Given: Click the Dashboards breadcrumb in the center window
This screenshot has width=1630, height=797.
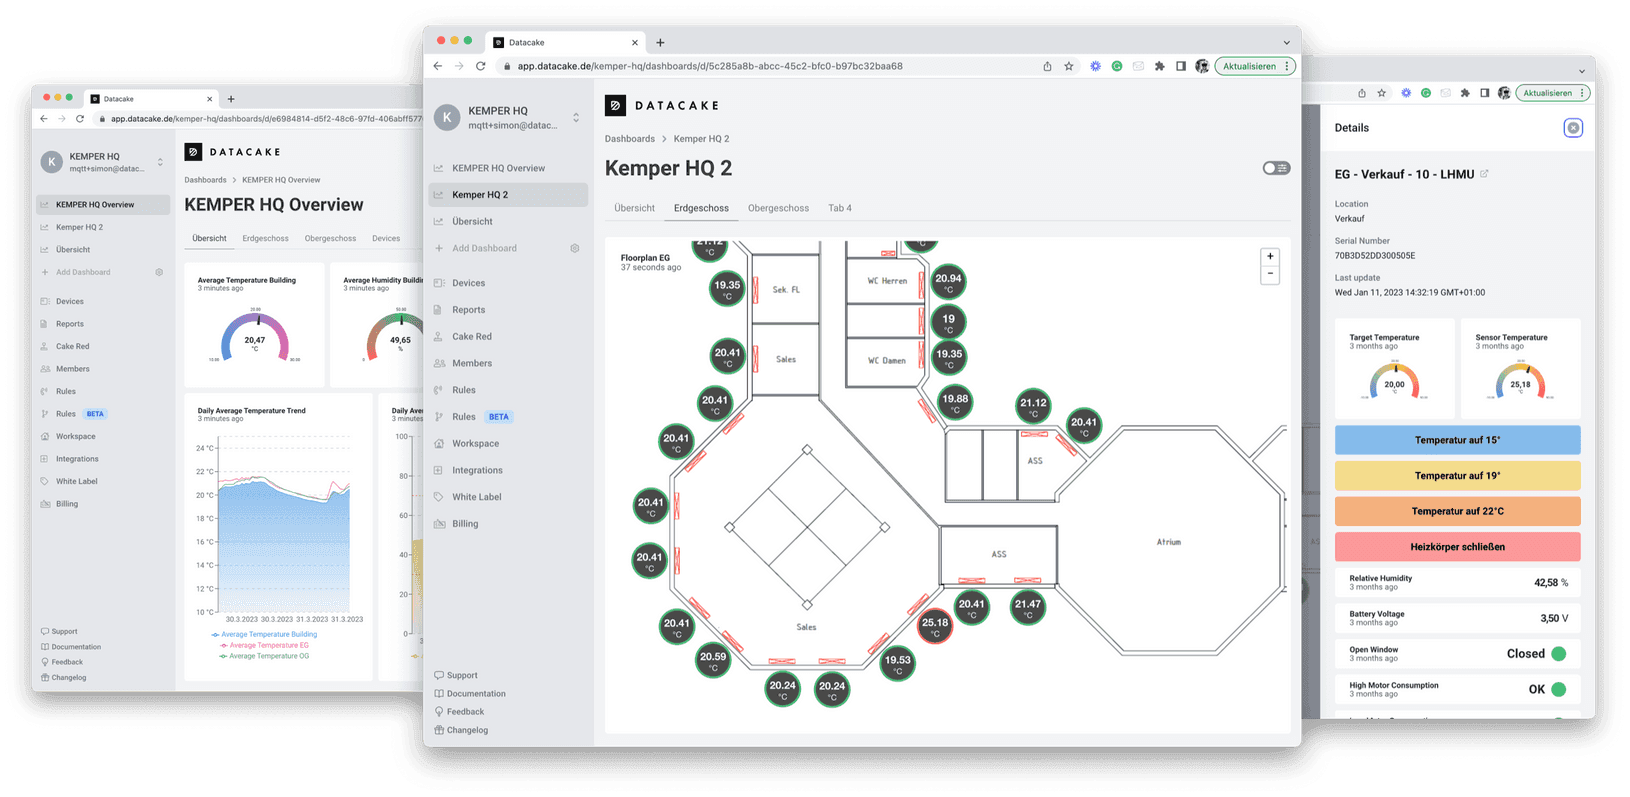Looking at the screenshot, I should 630,139.
